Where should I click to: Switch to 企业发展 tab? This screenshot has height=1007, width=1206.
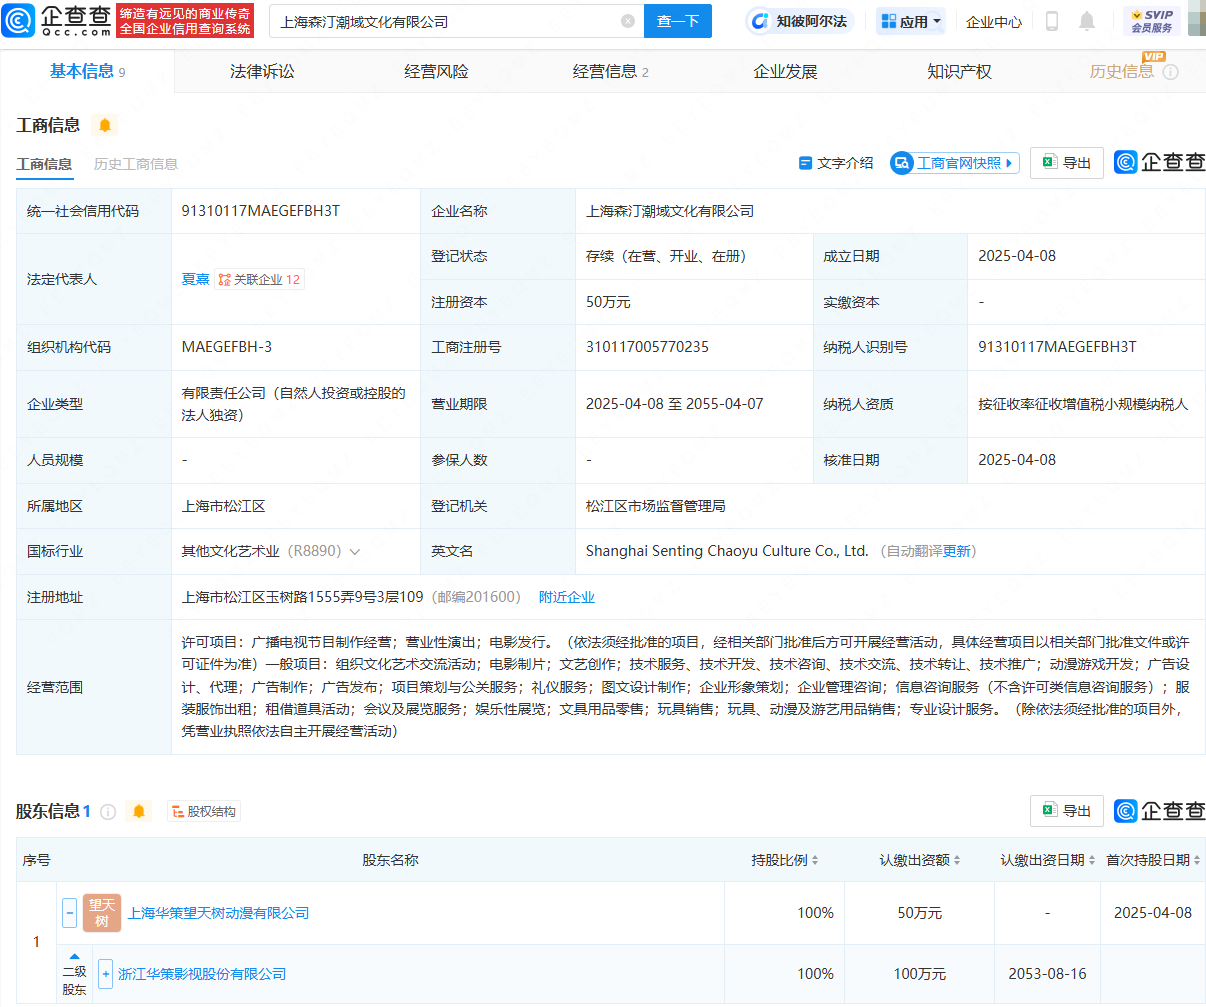tap(785, 72)
